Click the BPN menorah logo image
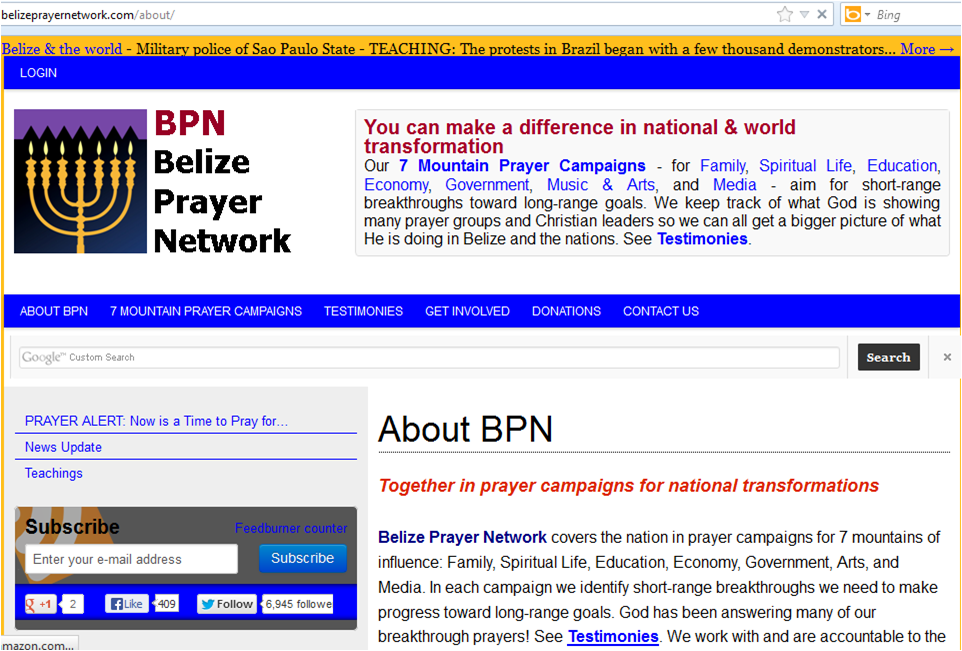The height and width of the screenshot is (651, 962). (80, 181)
